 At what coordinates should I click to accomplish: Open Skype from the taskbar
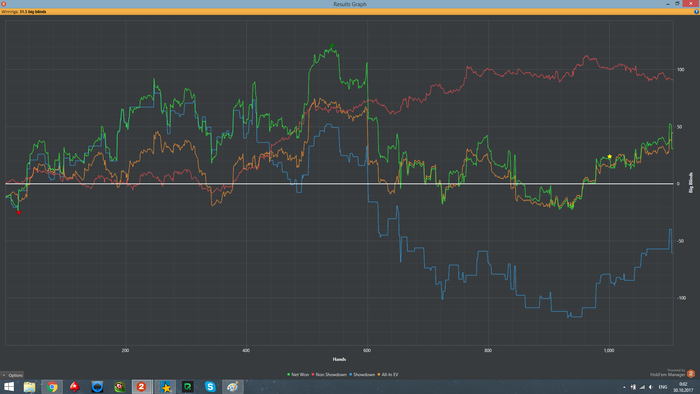[210, 387]
